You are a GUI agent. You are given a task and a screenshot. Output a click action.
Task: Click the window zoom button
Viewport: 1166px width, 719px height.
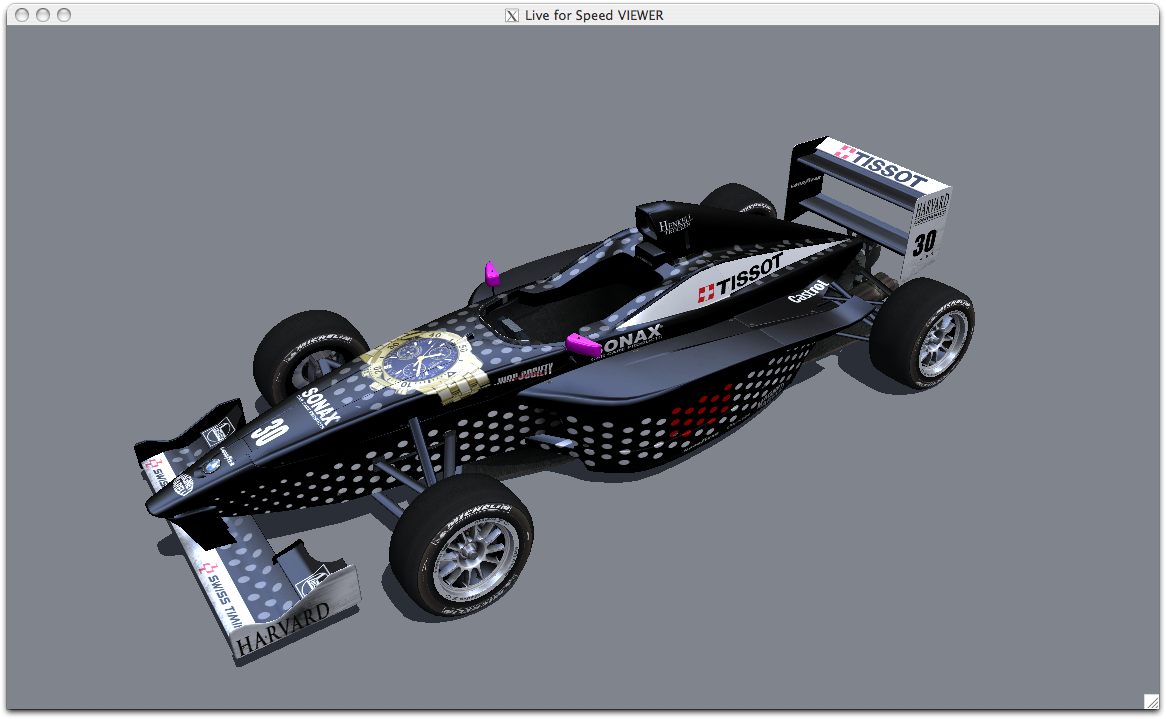[x=64, y=15]
